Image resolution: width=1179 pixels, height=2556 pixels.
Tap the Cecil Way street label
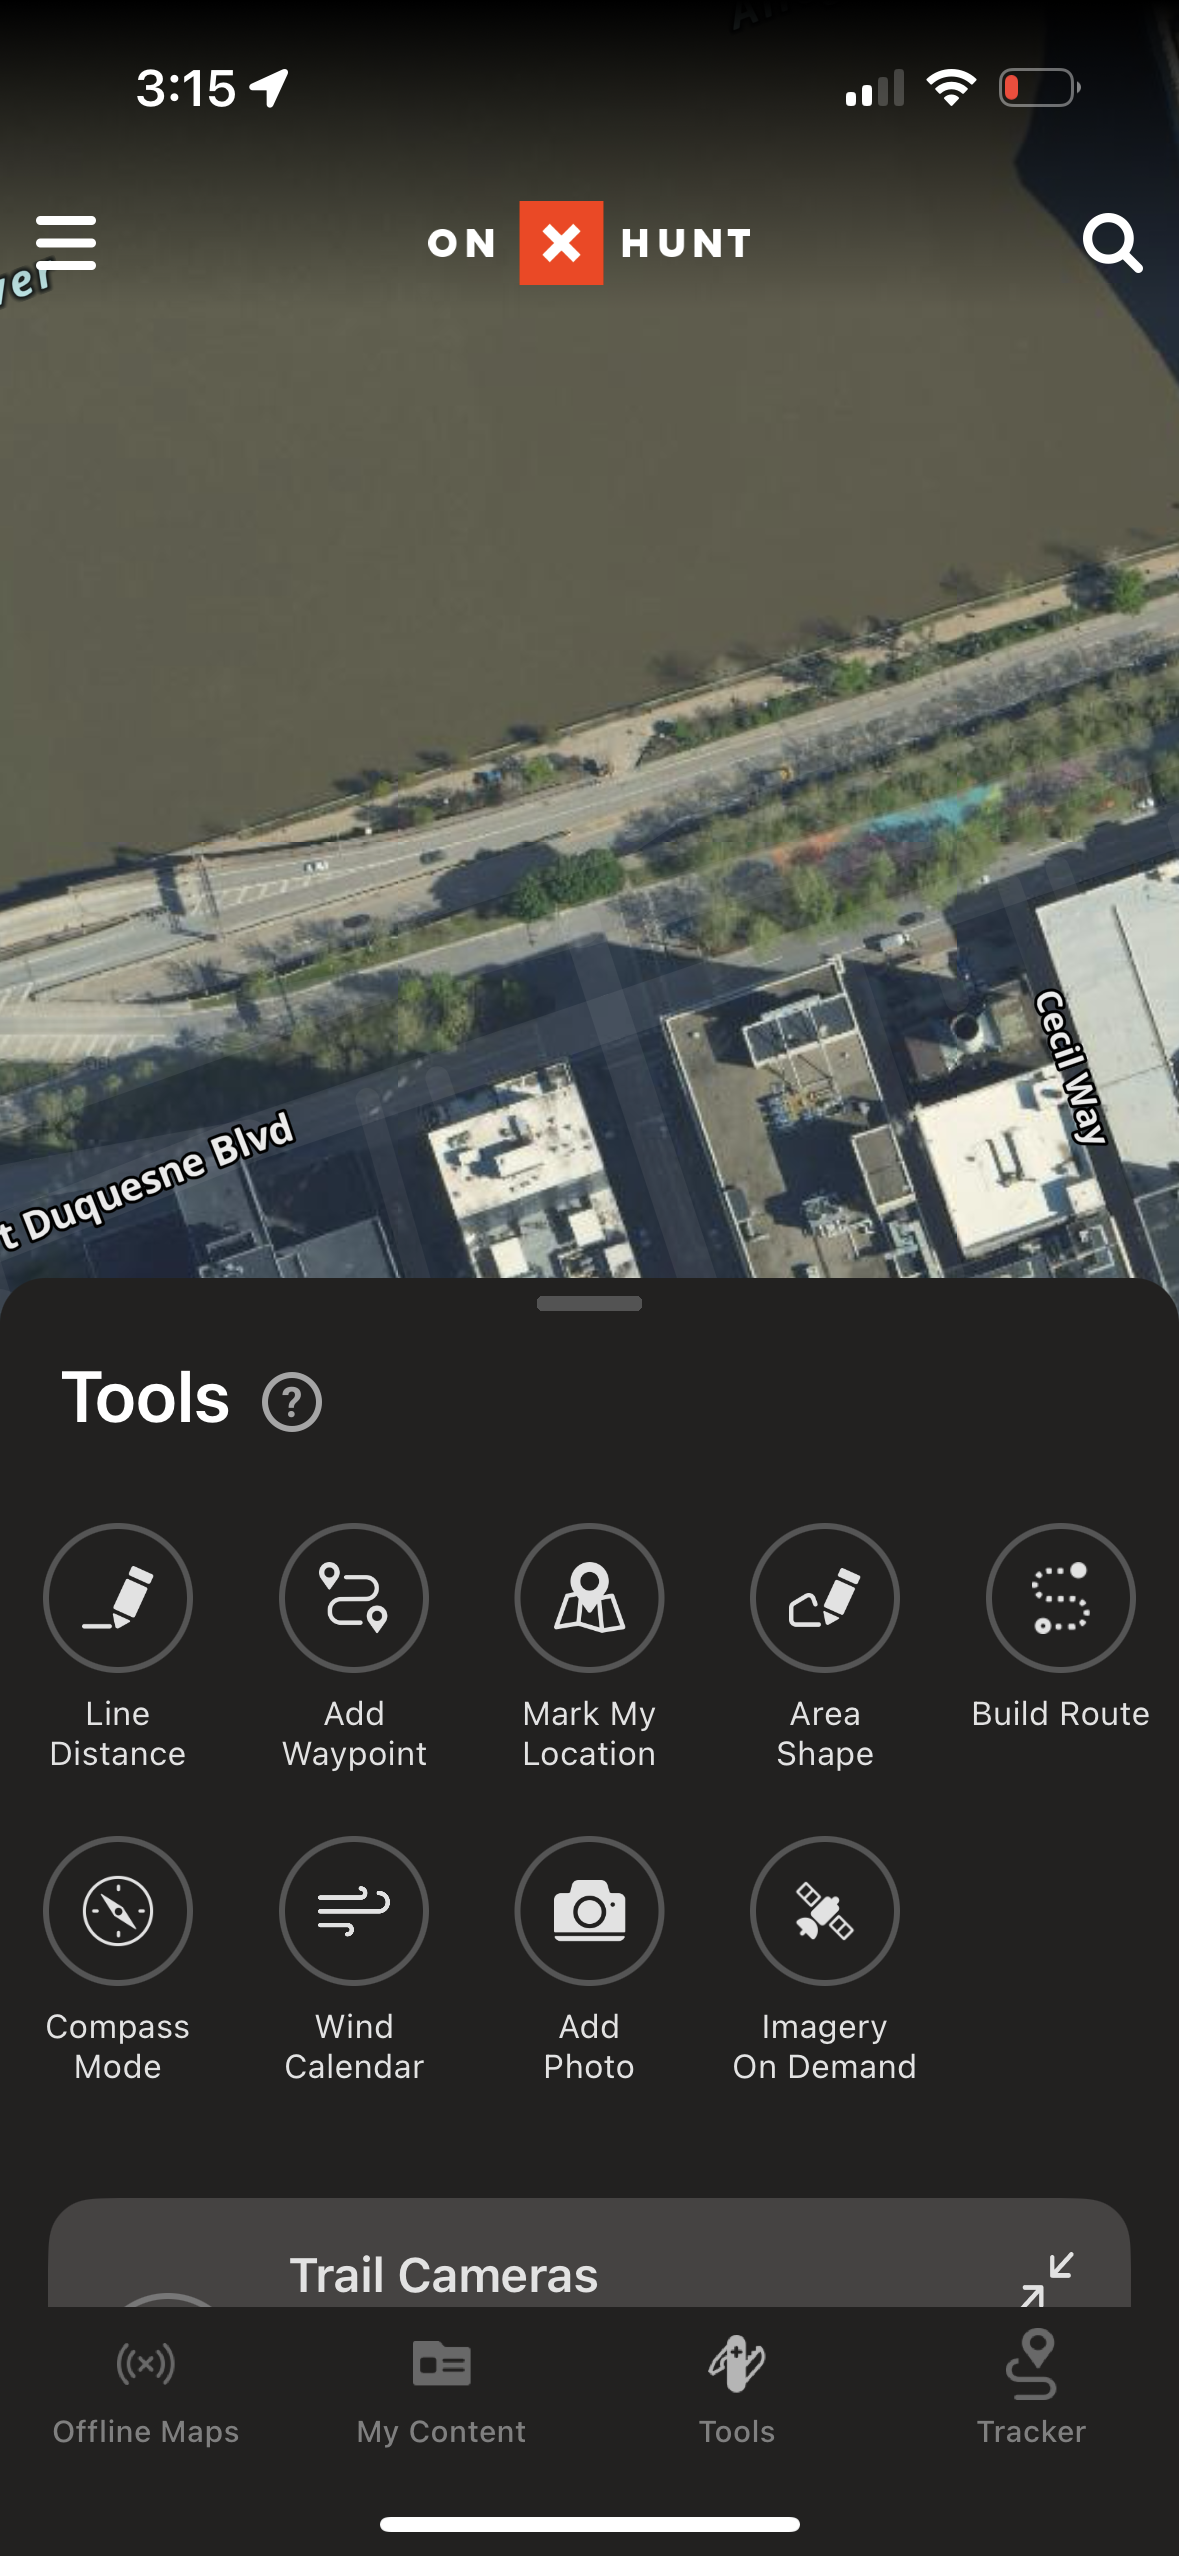click(1071, 1066)
